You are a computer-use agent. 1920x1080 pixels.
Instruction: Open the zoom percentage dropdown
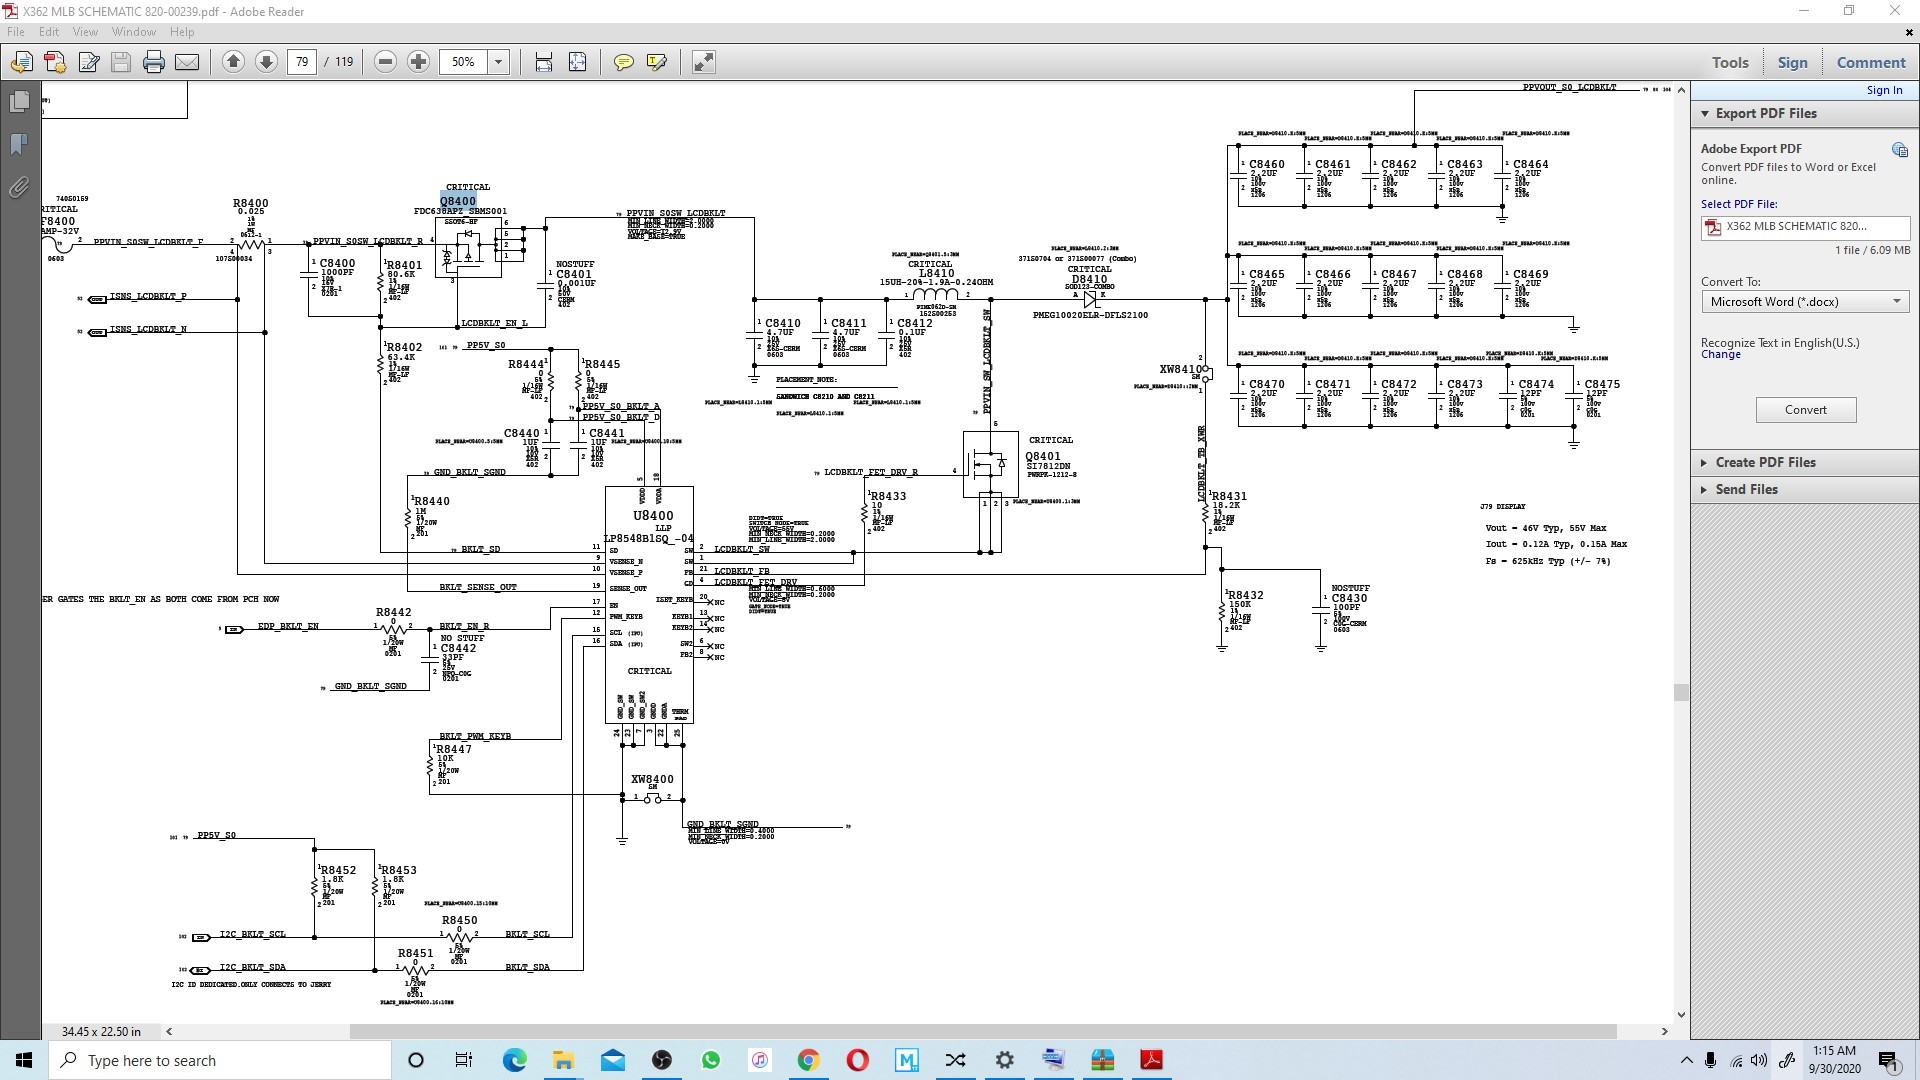pos(498,62)
